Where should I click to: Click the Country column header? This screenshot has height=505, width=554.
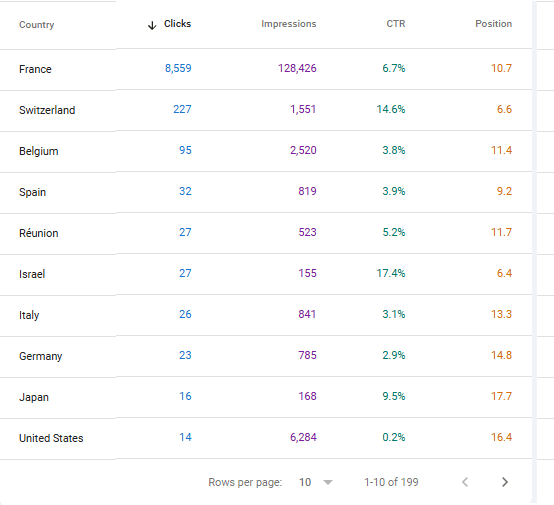pyautogui.click(x=36, y=25)
